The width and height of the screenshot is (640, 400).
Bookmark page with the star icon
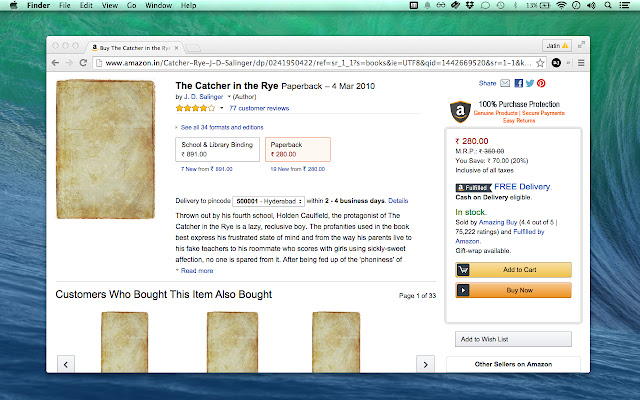[540, 63]
